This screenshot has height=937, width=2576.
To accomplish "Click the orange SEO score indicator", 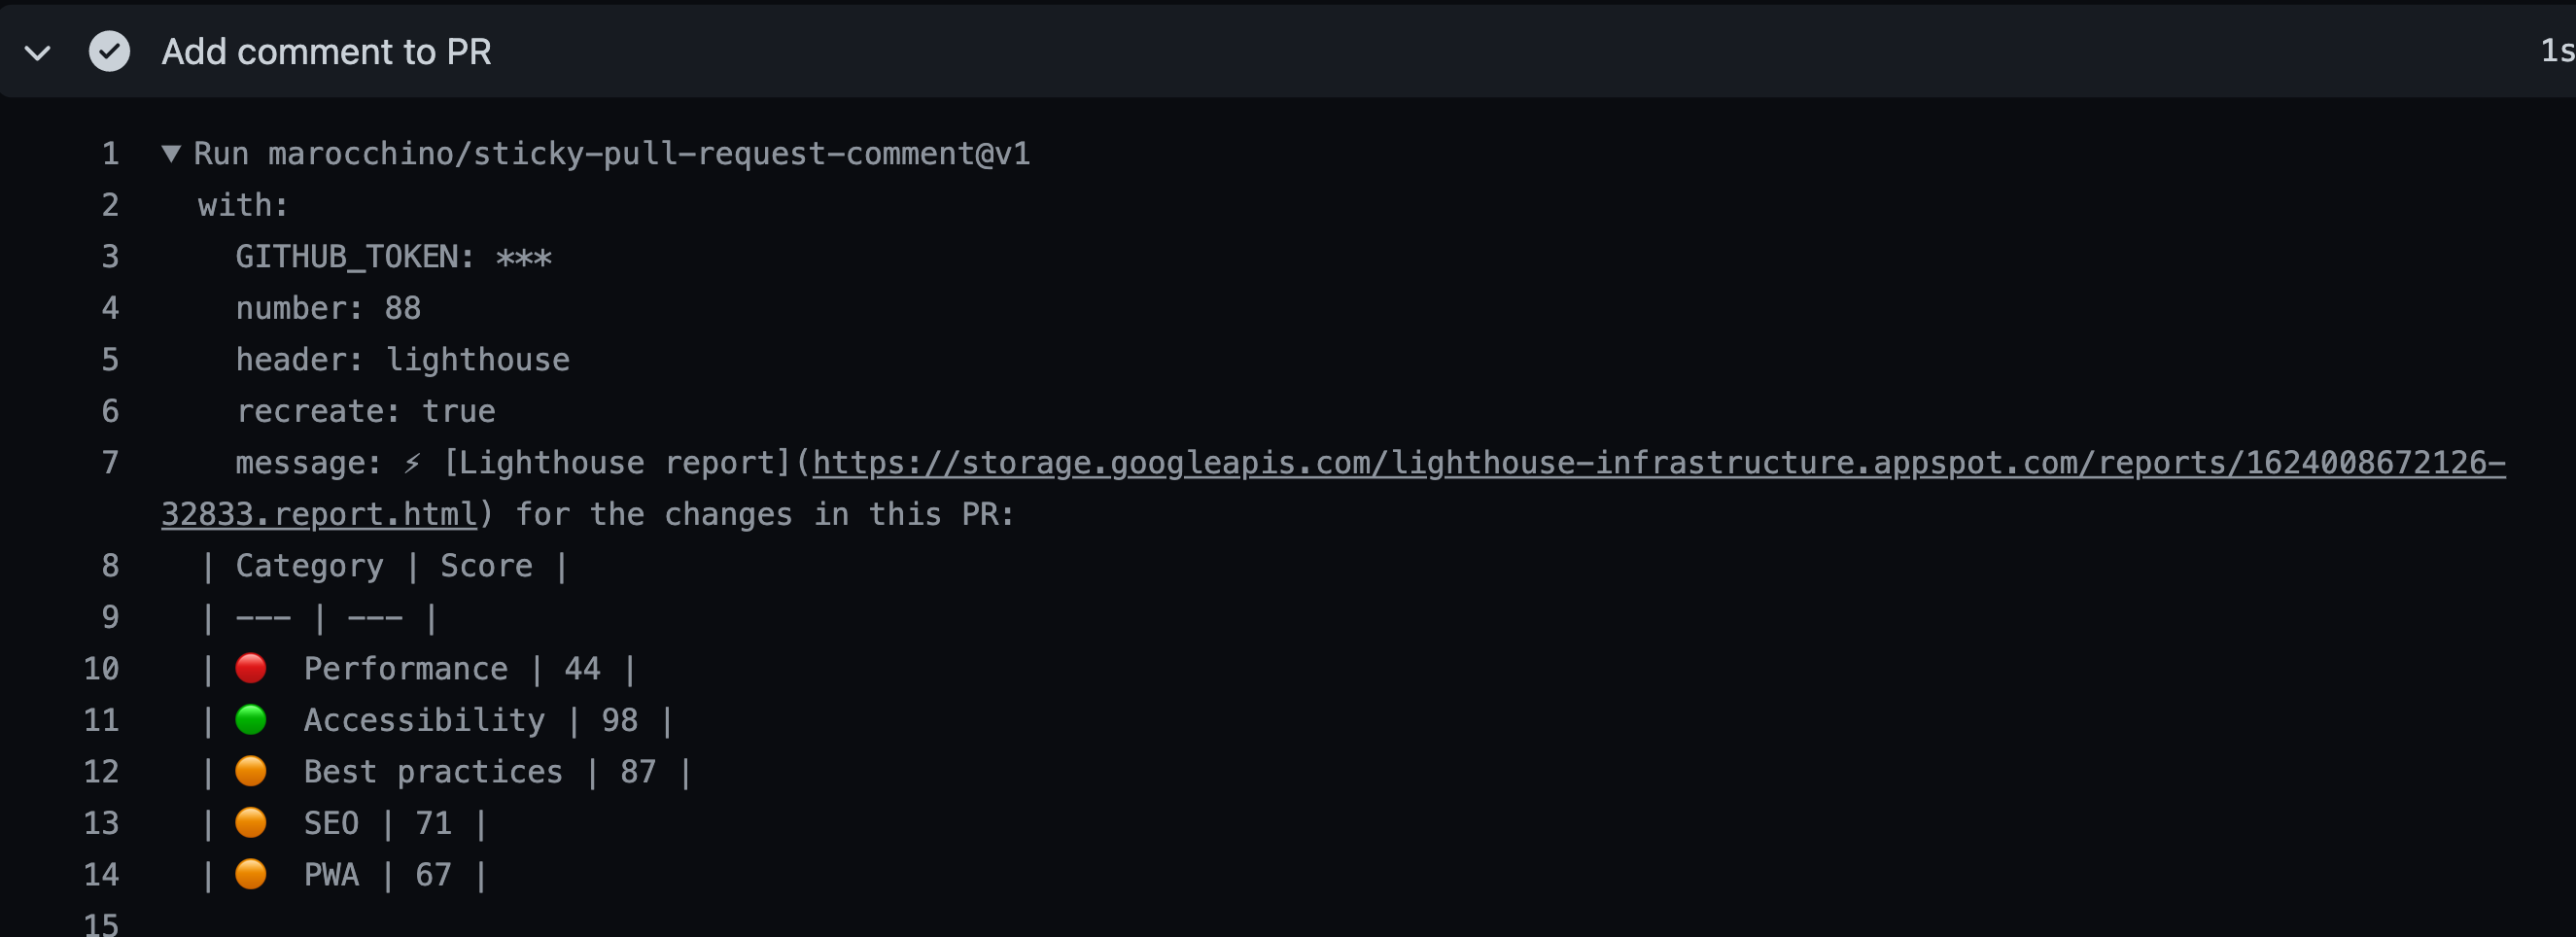I will pos(251,822).
